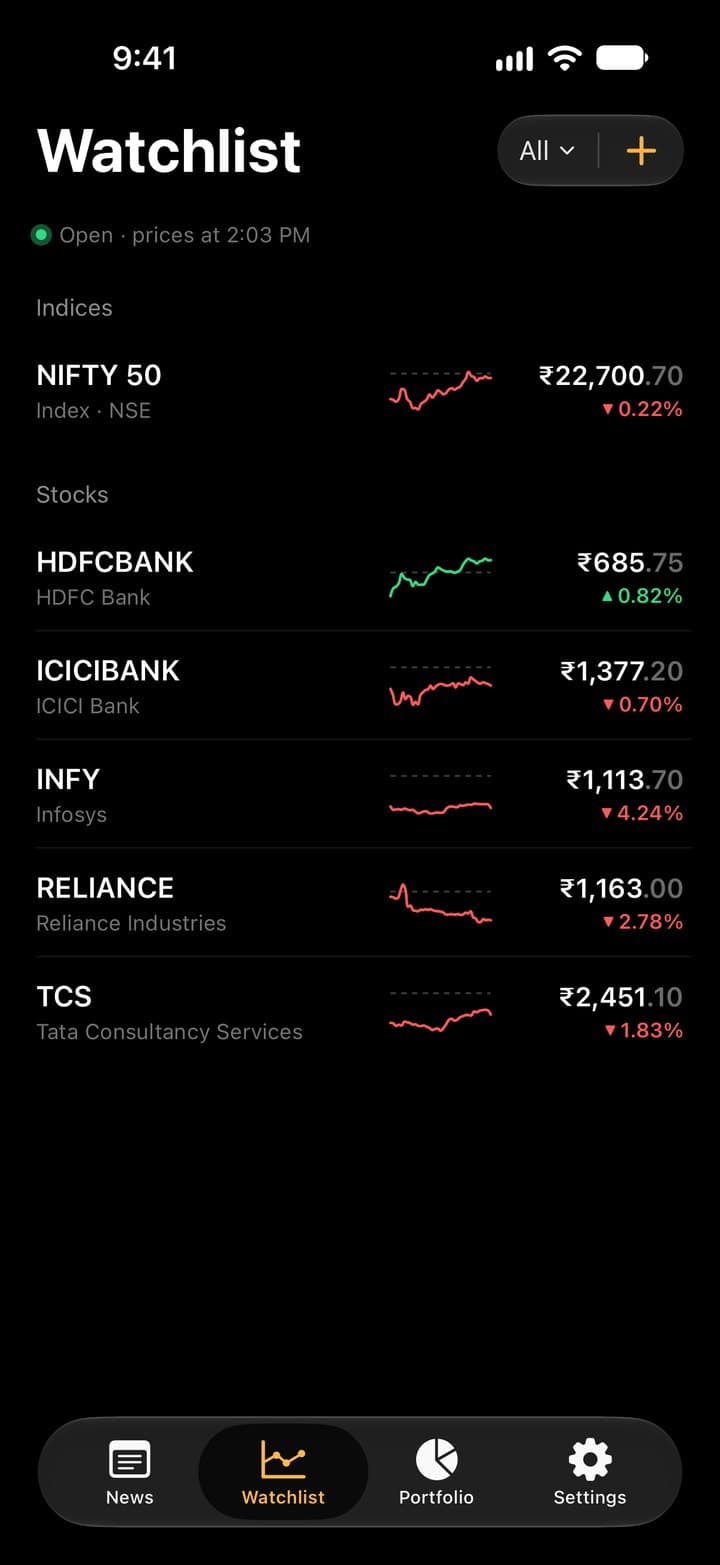
Task: Toggle TCS 1.83% change display
Action: tap(643, 1030)
